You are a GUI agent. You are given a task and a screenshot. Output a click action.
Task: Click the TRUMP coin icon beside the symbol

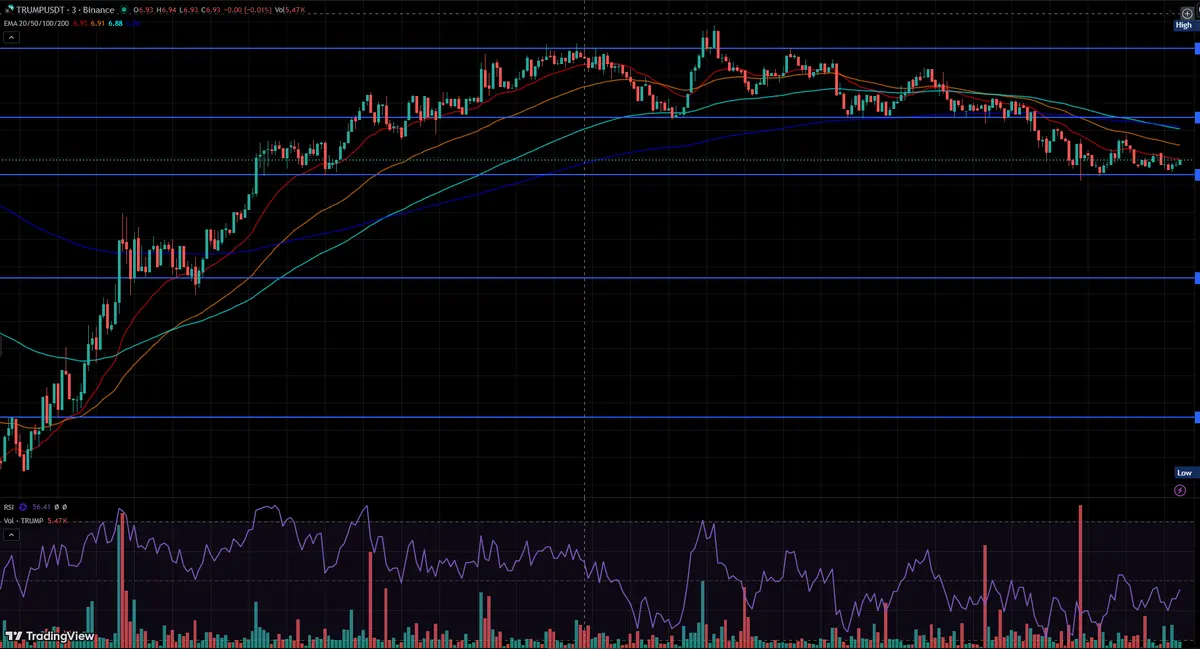[x=10, y=9]
